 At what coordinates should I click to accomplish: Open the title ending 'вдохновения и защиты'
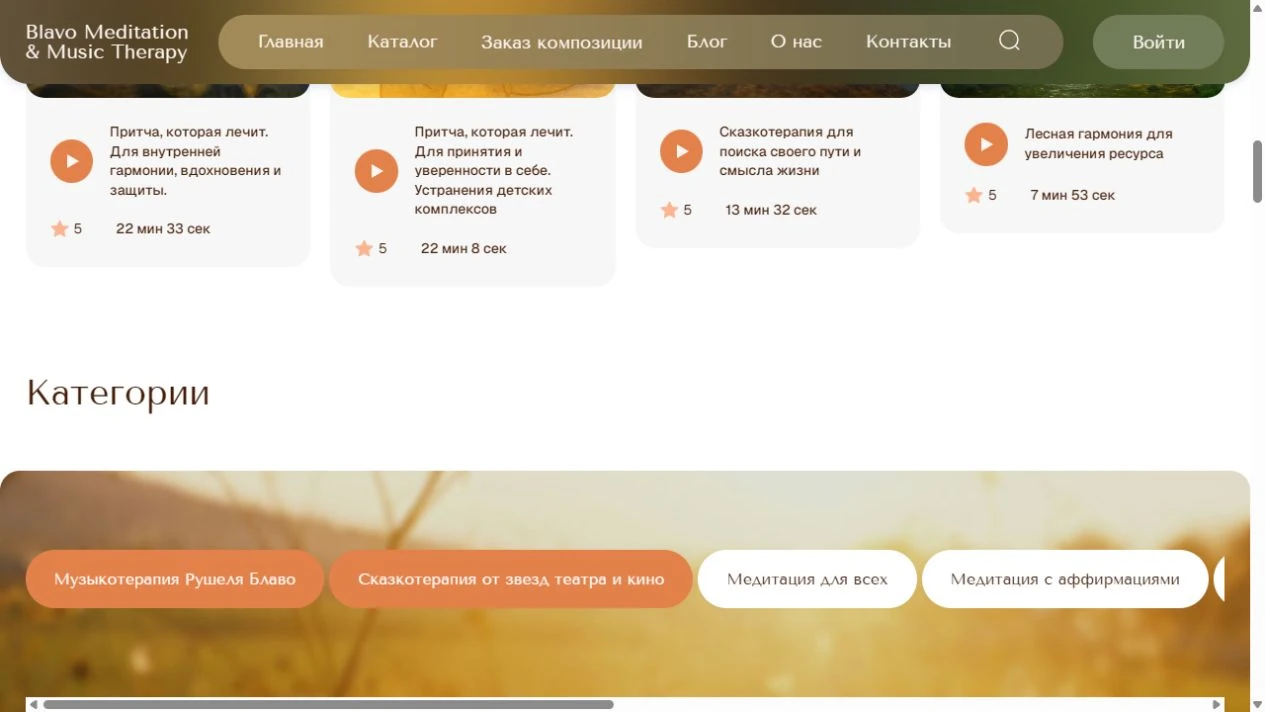195,161
